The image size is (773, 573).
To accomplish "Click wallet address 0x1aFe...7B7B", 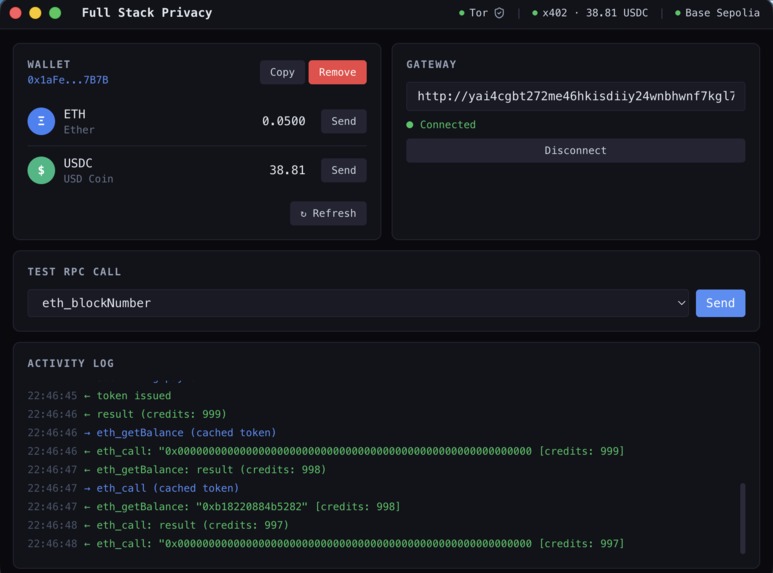I will coord(68,80).
